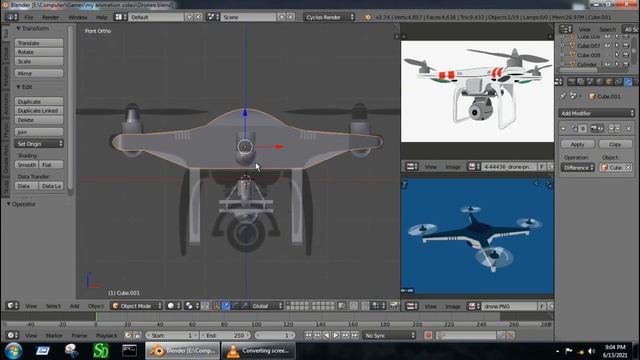The image size is (640, 360).
Task: Open the 3D viewport editor type selector
Action: 12,306
